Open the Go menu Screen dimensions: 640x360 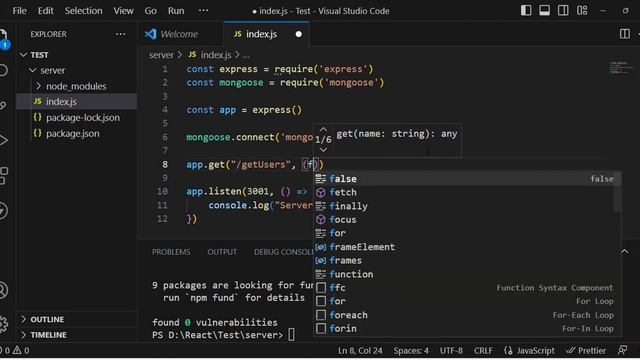pos(150,11)
